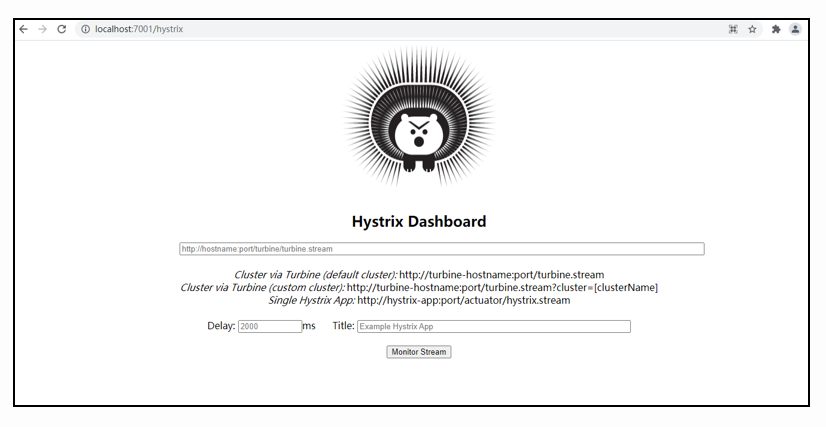The height and width of the screenshot is (427, 826).
Task: Click the 'Delay:' label
Action: point(221,326)
